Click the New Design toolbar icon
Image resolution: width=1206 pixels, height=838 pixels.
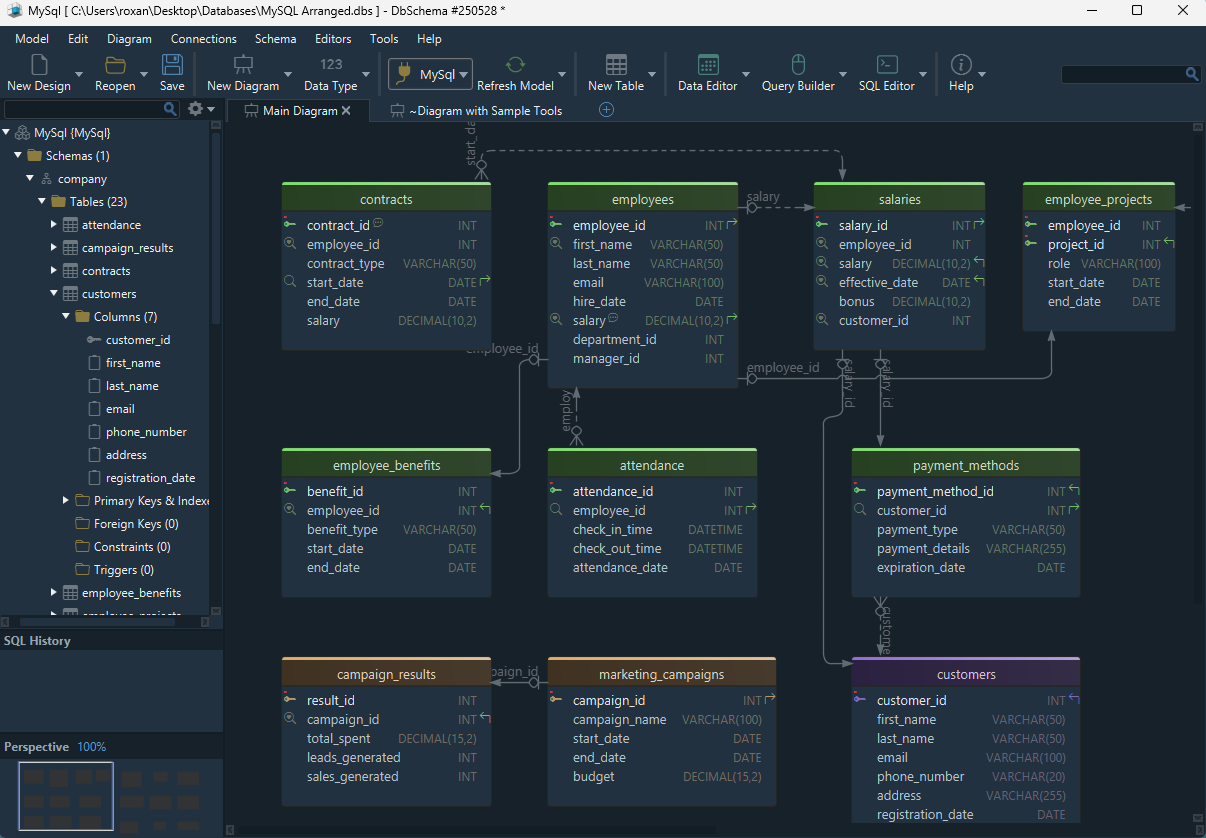coord(39,65)
